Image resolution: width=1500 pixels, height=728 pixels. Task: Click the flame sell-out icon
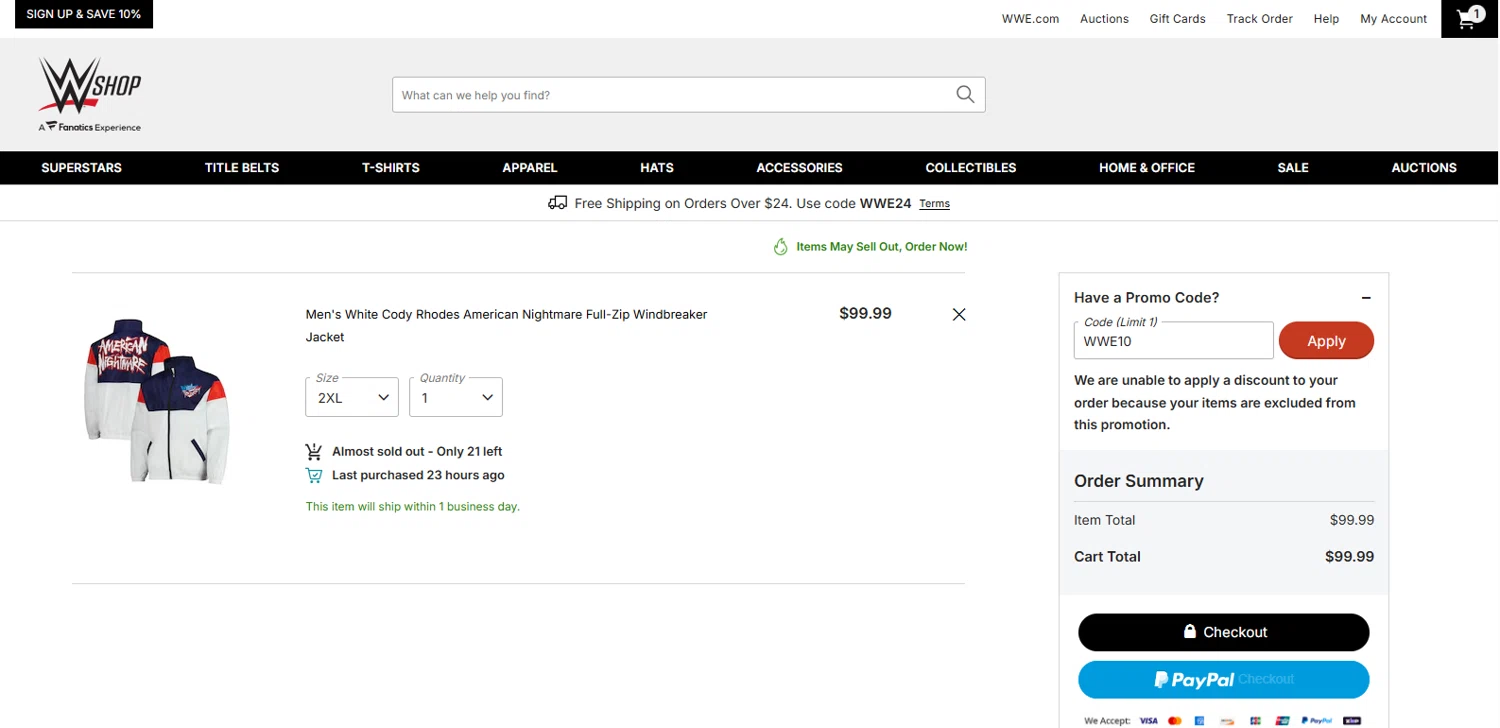(x=781, y=246)
